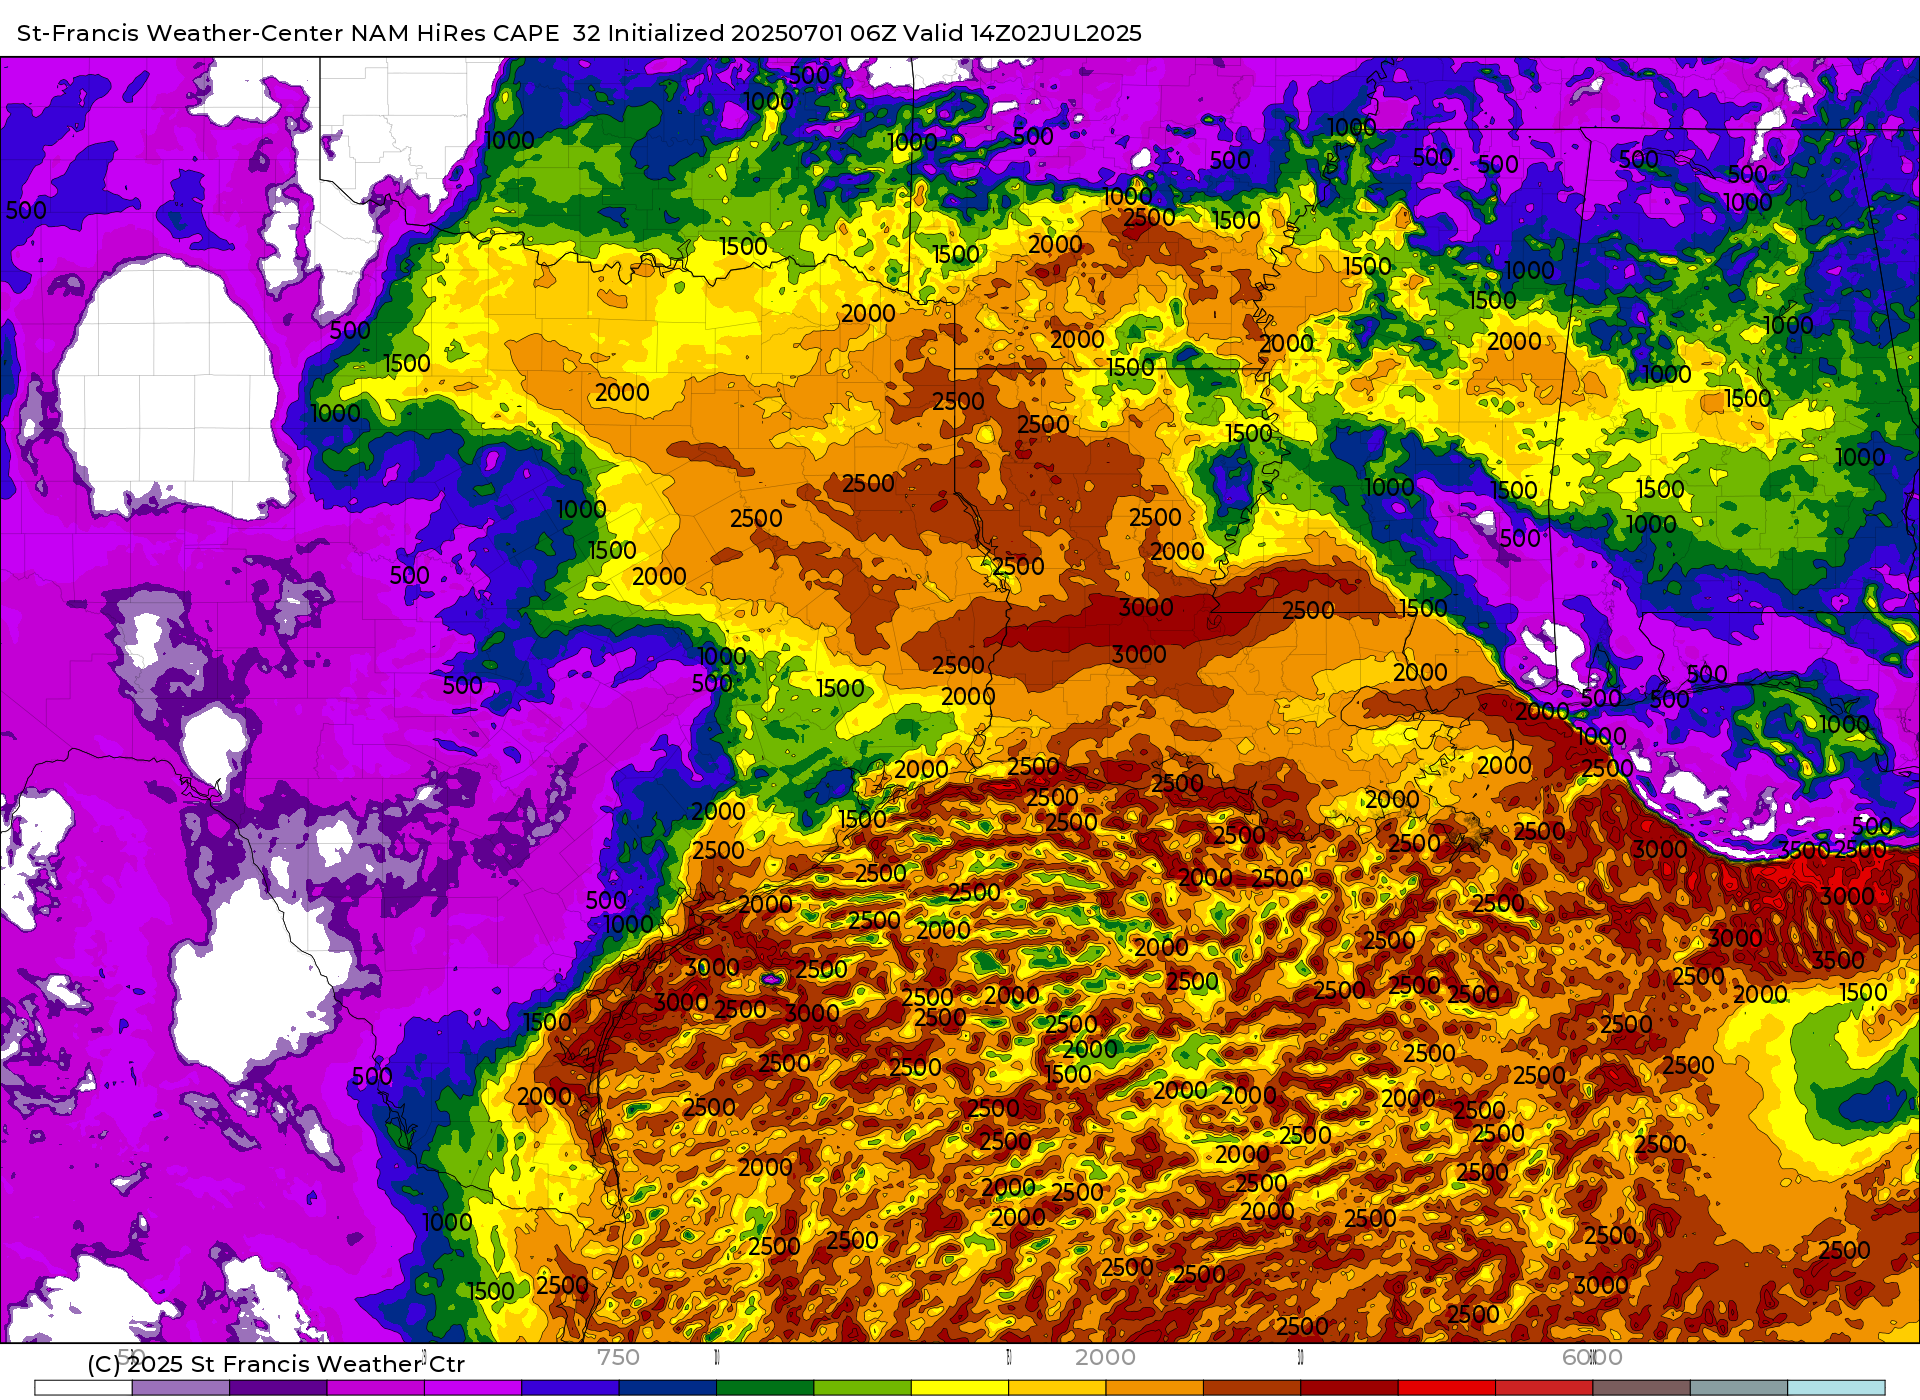Click the '2000' legend scale label below map
1920x1400 pixels.
coord(1105,1357)
